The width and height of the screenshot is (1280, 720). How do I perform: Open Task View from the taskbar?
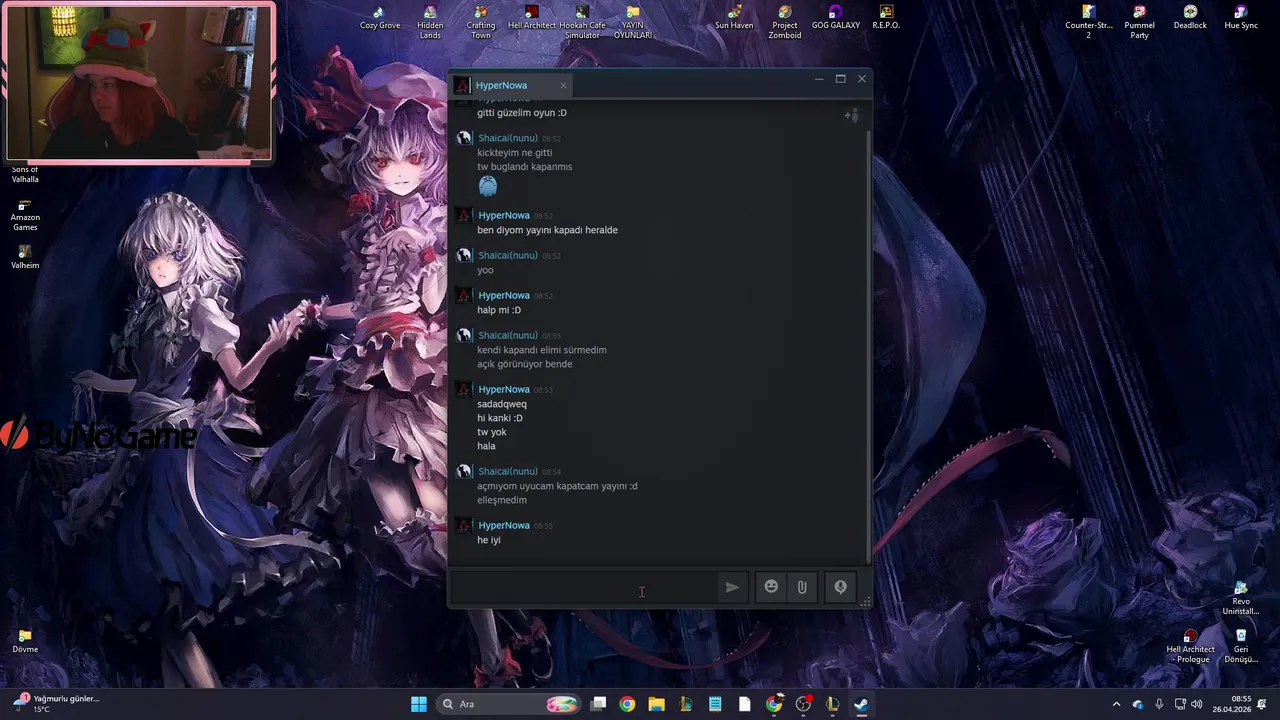[x=598, y=704]
